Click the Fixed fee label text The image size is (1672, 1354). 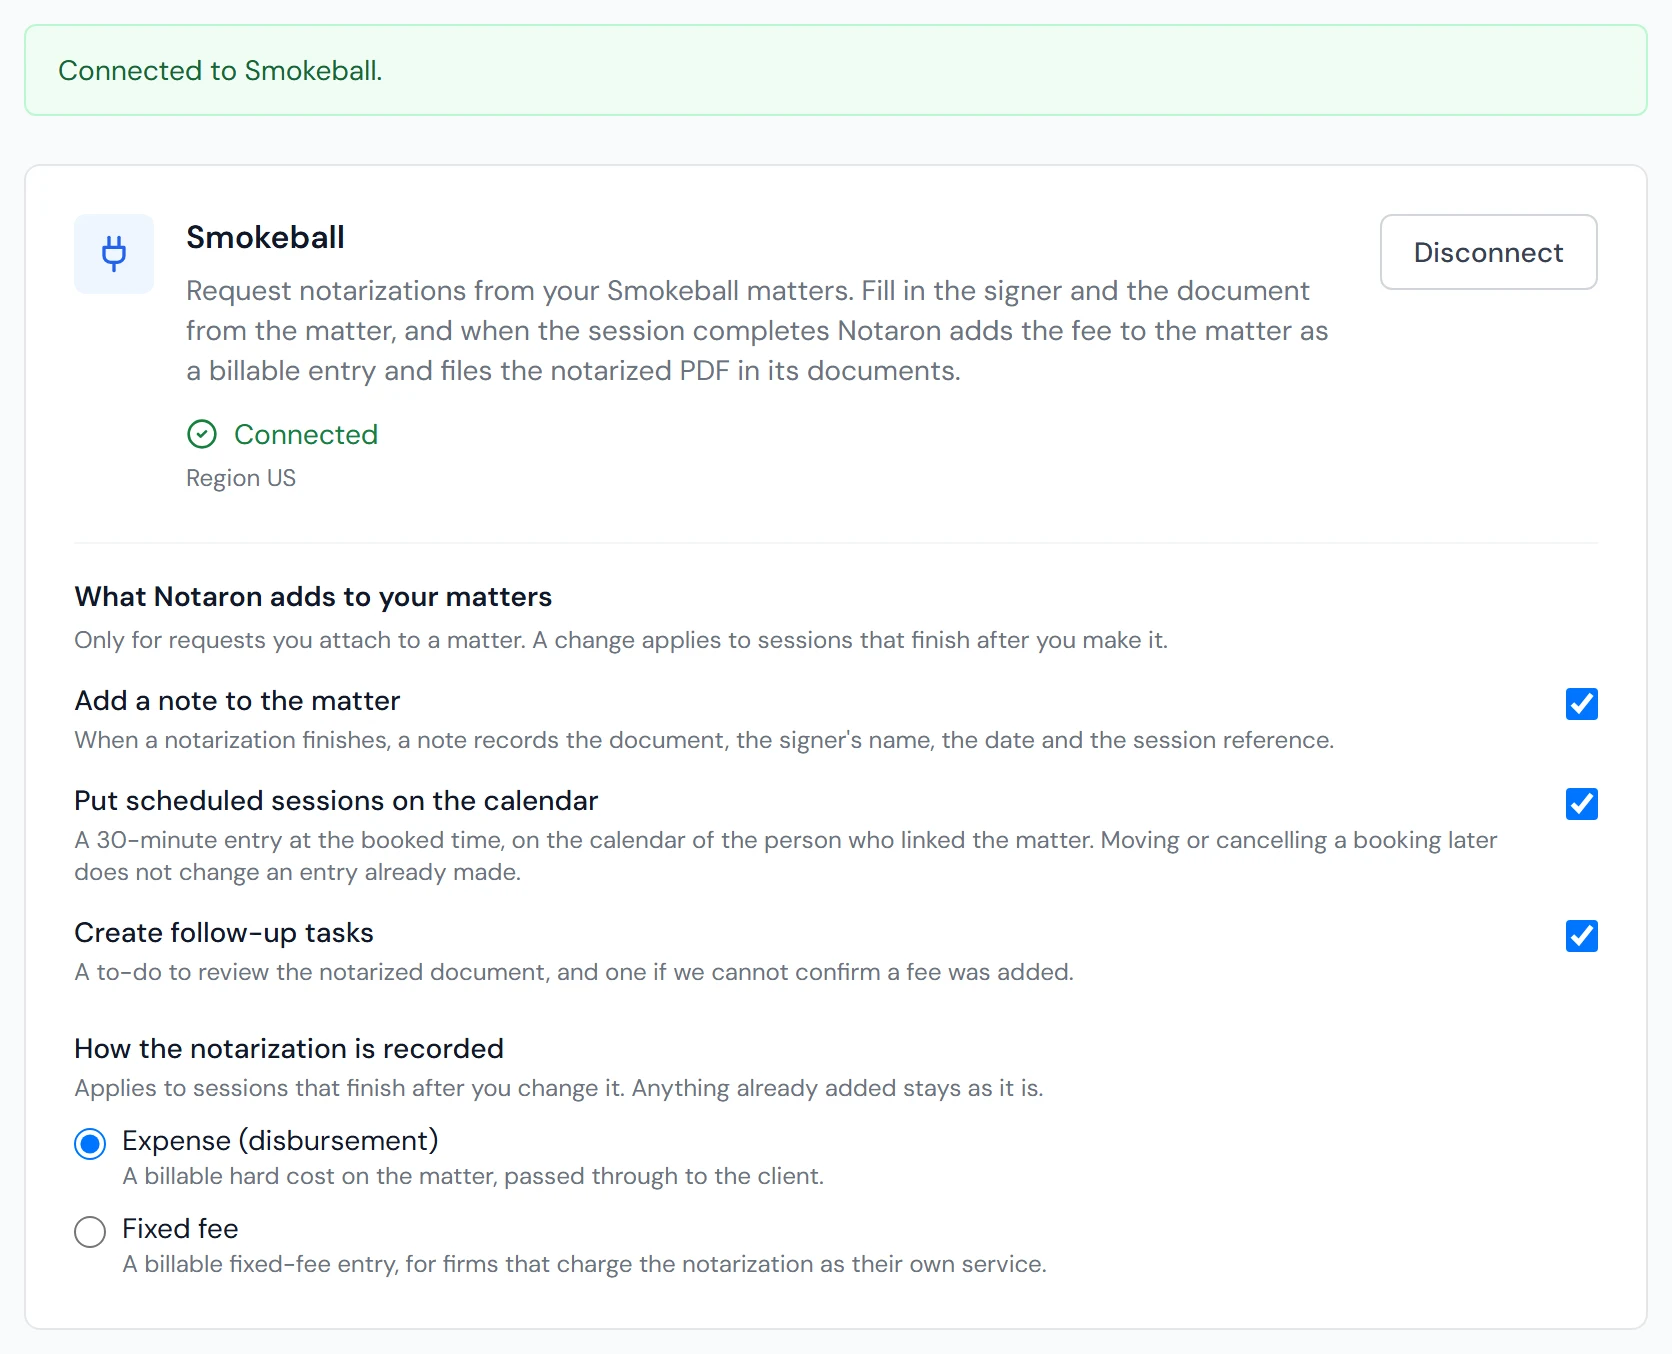pyautogui.click(x=180, y=1229)
